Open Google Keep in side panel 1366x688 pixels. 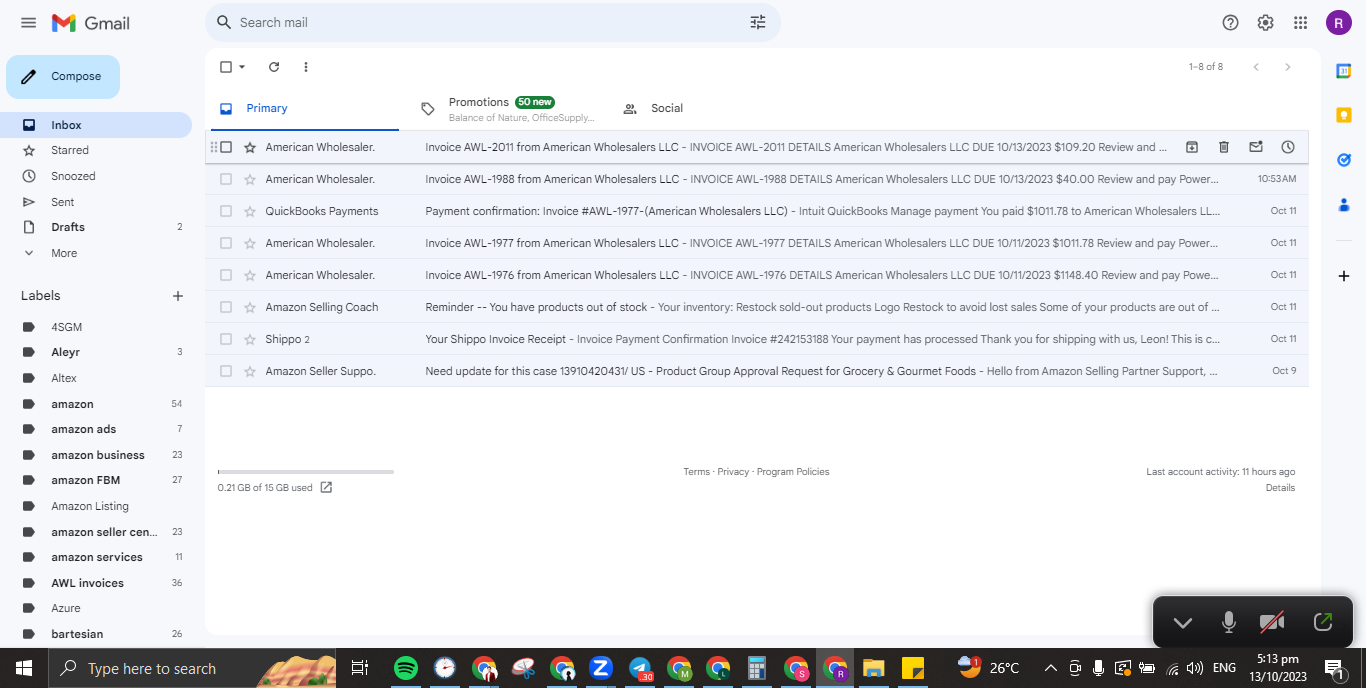1344,115
